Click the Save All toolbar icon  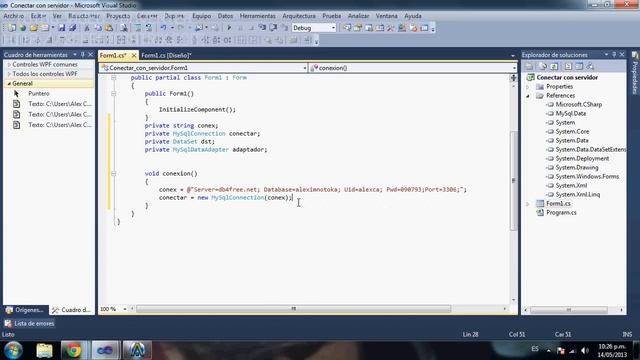(x=73, y=28)
